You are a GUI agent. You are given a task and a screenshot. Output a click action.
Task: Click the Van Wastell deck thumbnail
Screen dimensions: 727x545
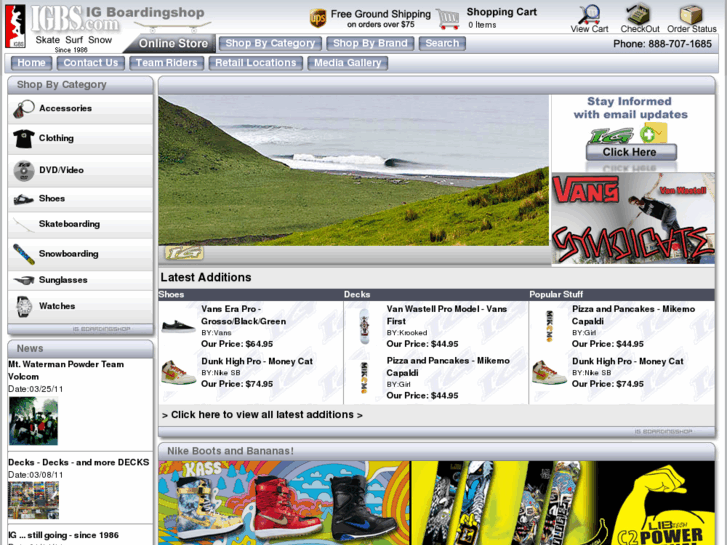[364, 326]
